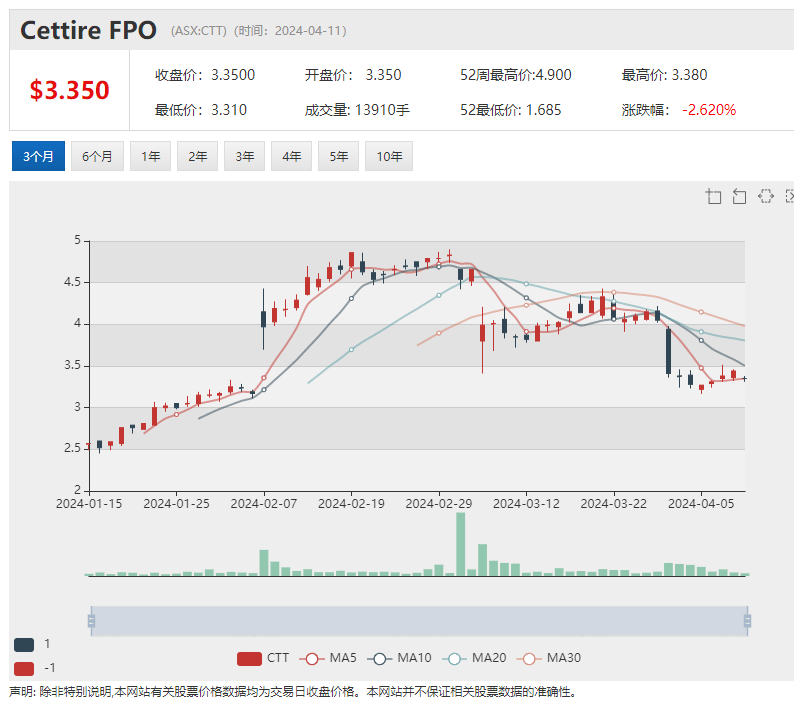Toggle the CTT candlestick legend item
Image resolution: width=804 pixels, height=710 pixels.
pyautogui.click(x=263, y=658)
